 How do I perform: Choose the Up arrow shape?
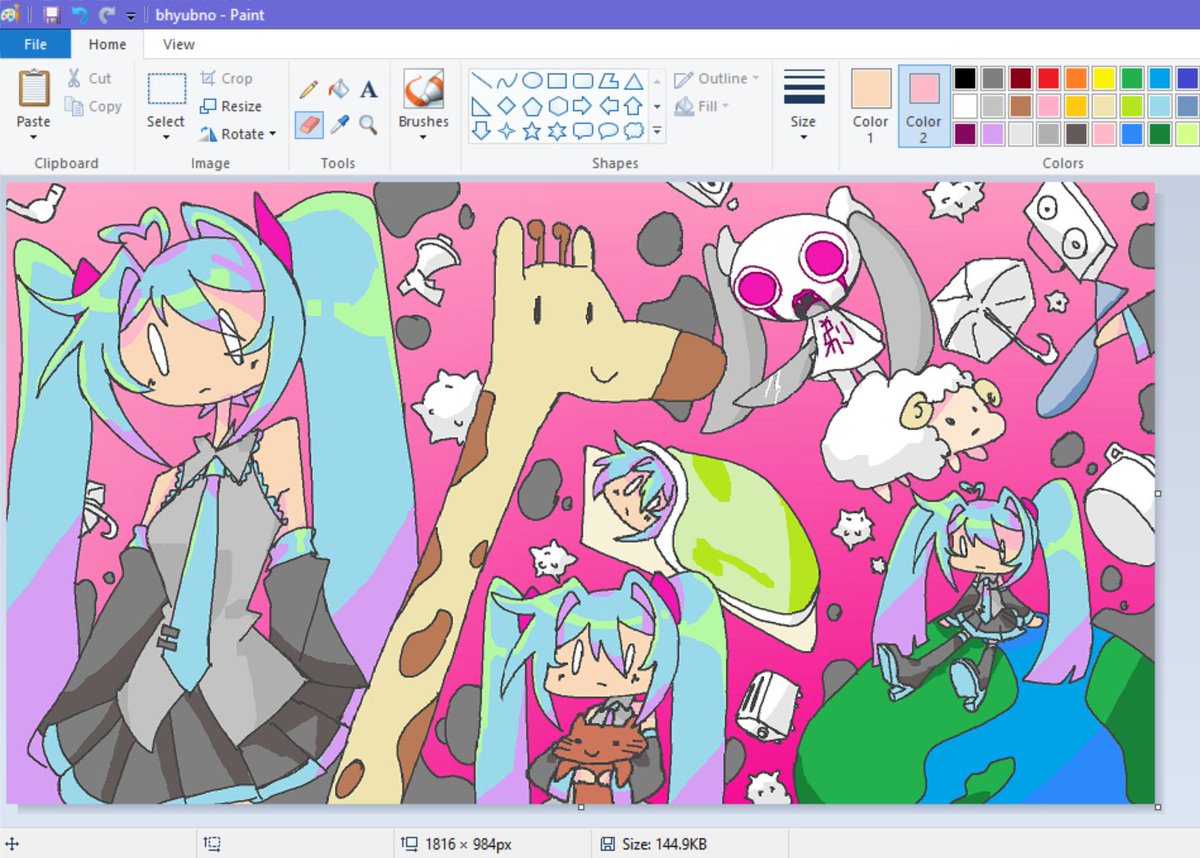tap(633, 106)
